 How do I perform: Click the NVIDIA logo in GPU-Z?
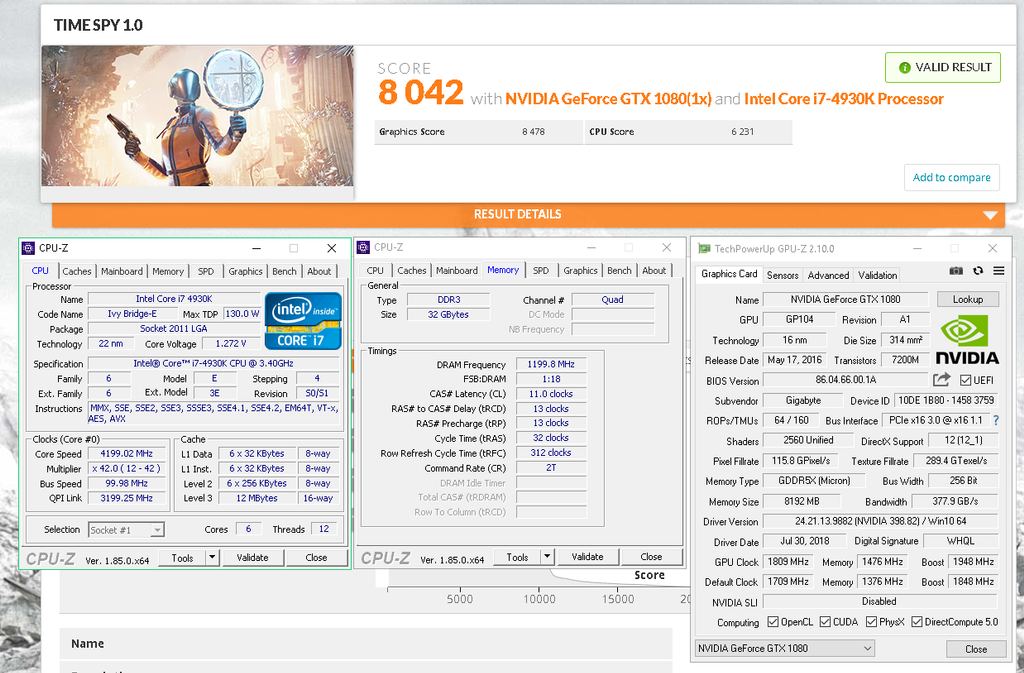(x=966, y=336)
